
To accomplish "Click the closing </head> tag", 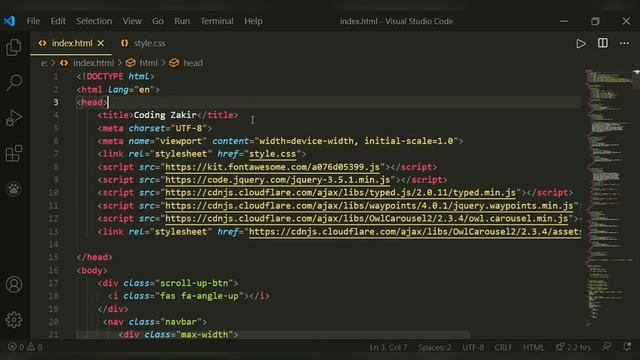I will [94, 257].
